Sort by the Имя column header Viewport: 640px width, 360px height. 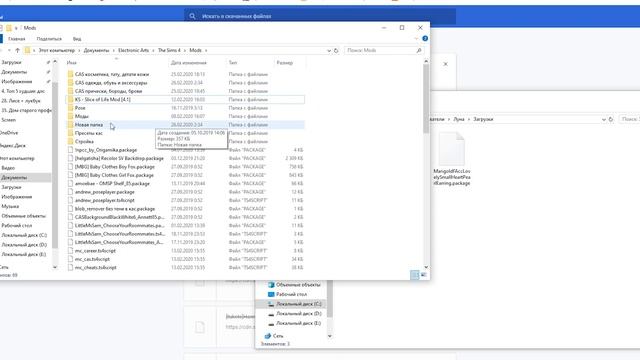(71, 63)
